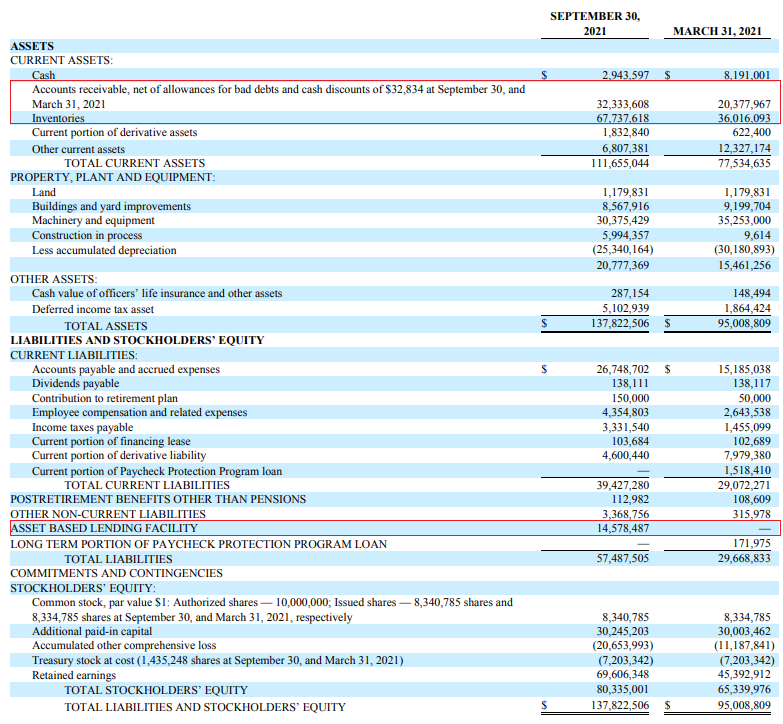Select Cash value 8,191,001
This screenshot has width=783, height=724.
[747, 75]
